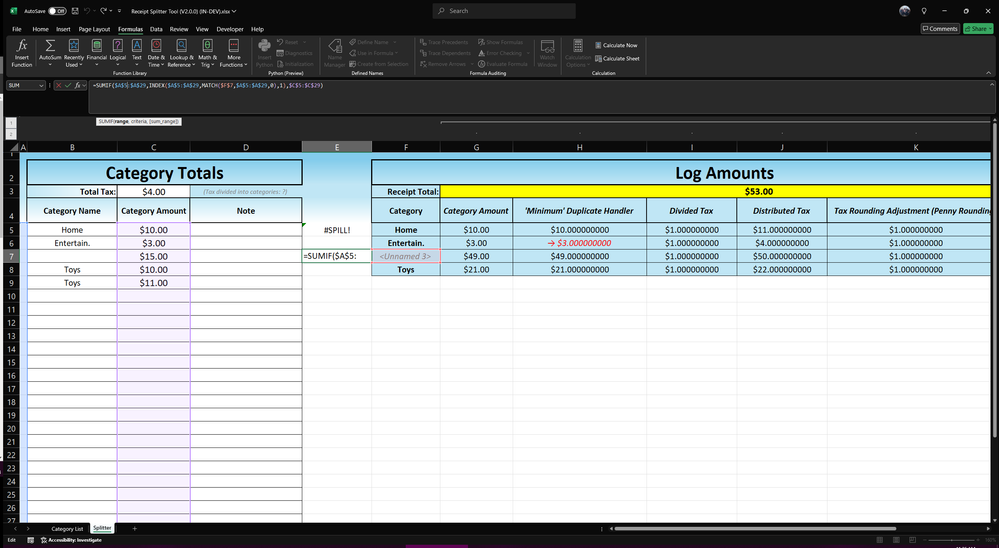Switch to the Data ribbon tab
The width and height of the screenshot is (999, 548).
click(x=156, y=29)
